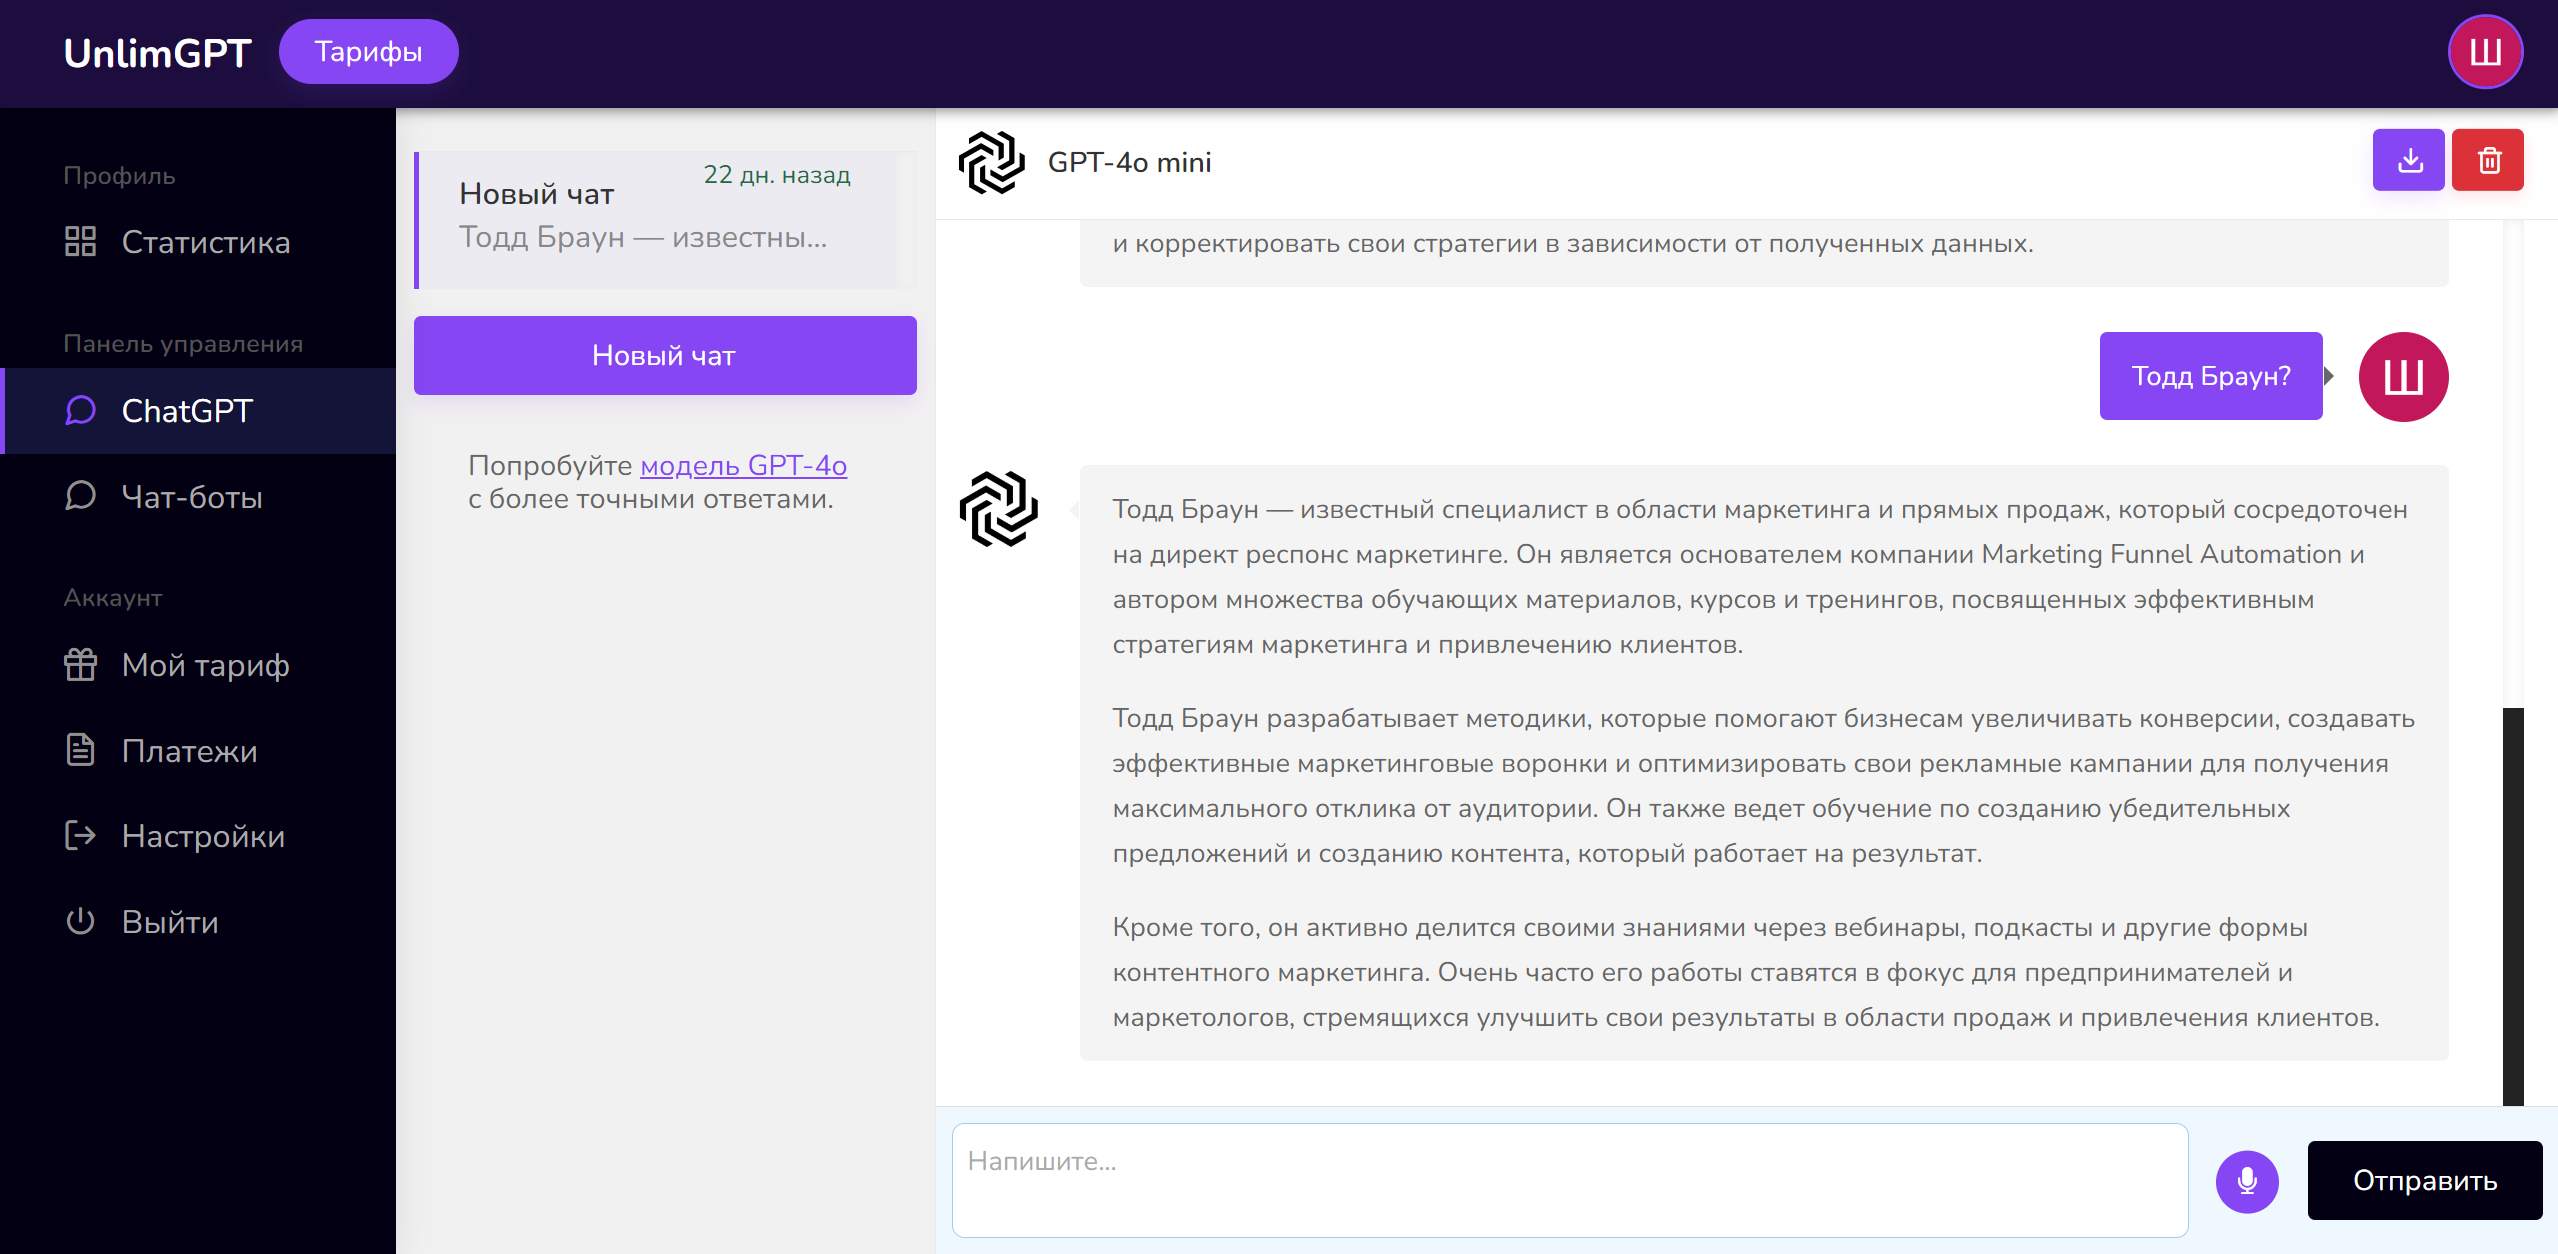Click the Платежи document icon
This screenshot has height=1254, width=2558.
[80, 750]
